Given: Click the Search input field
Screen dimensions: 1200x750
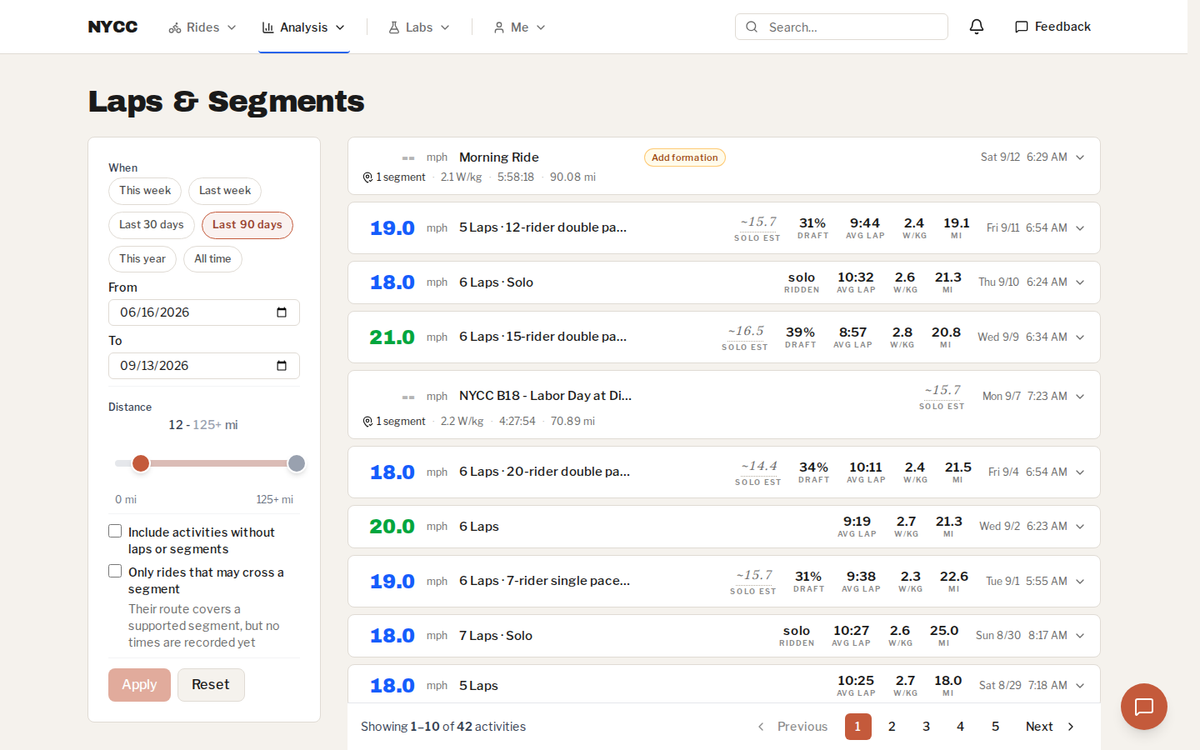Looking at the screenshot, I should (x=841, y=27).
